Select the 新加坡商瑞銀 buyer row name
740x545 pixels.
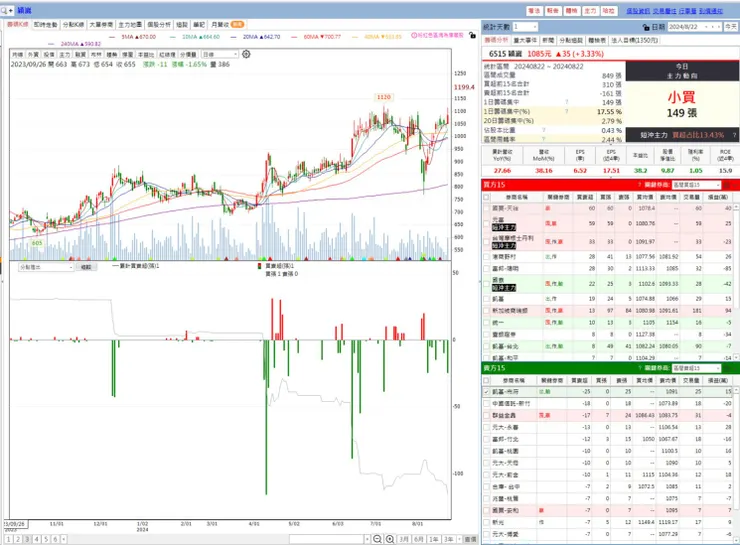[x=510, y=310]
